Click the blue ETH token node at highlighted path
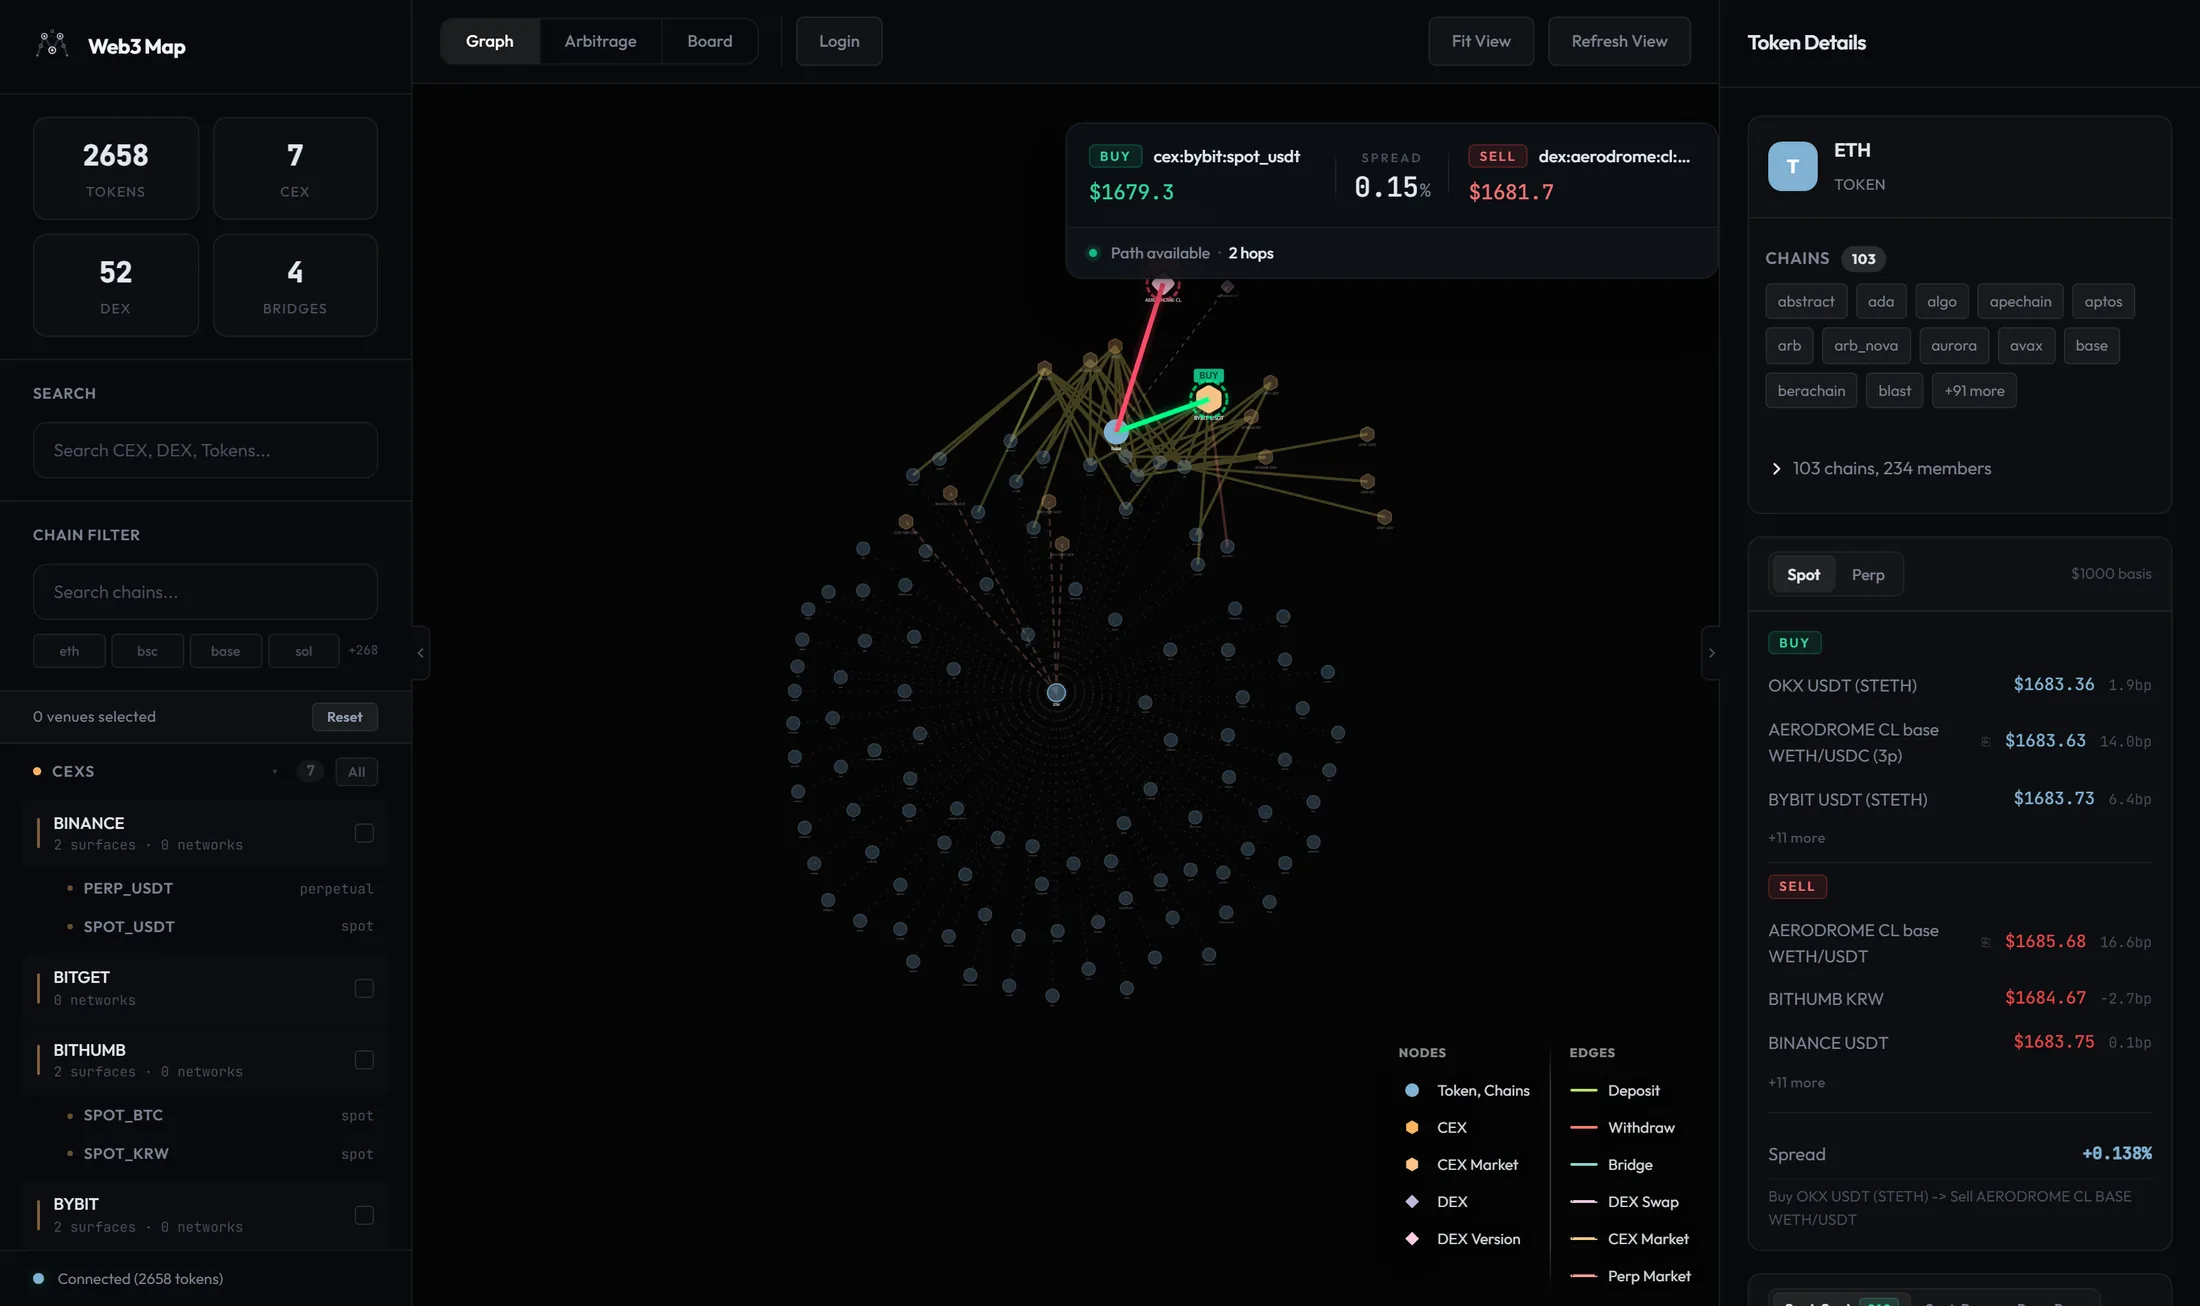2200x1306 pixels. click(1116, 432)
